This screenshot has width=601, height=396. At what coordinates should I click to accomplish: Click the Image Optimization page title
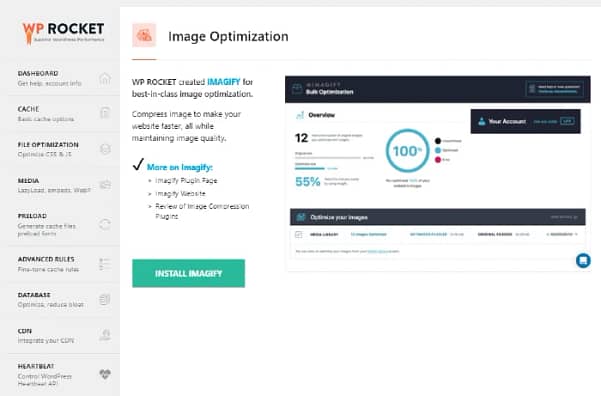(228, 36)
